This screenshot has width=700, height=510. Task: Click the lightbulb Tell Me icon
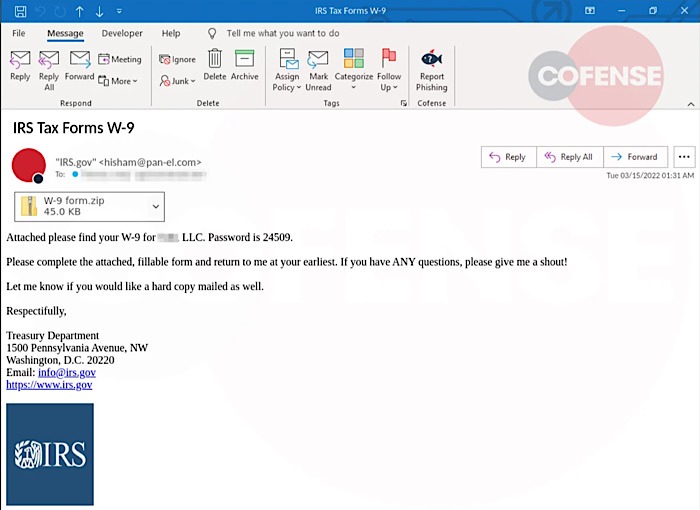click(x=212, y=33)
